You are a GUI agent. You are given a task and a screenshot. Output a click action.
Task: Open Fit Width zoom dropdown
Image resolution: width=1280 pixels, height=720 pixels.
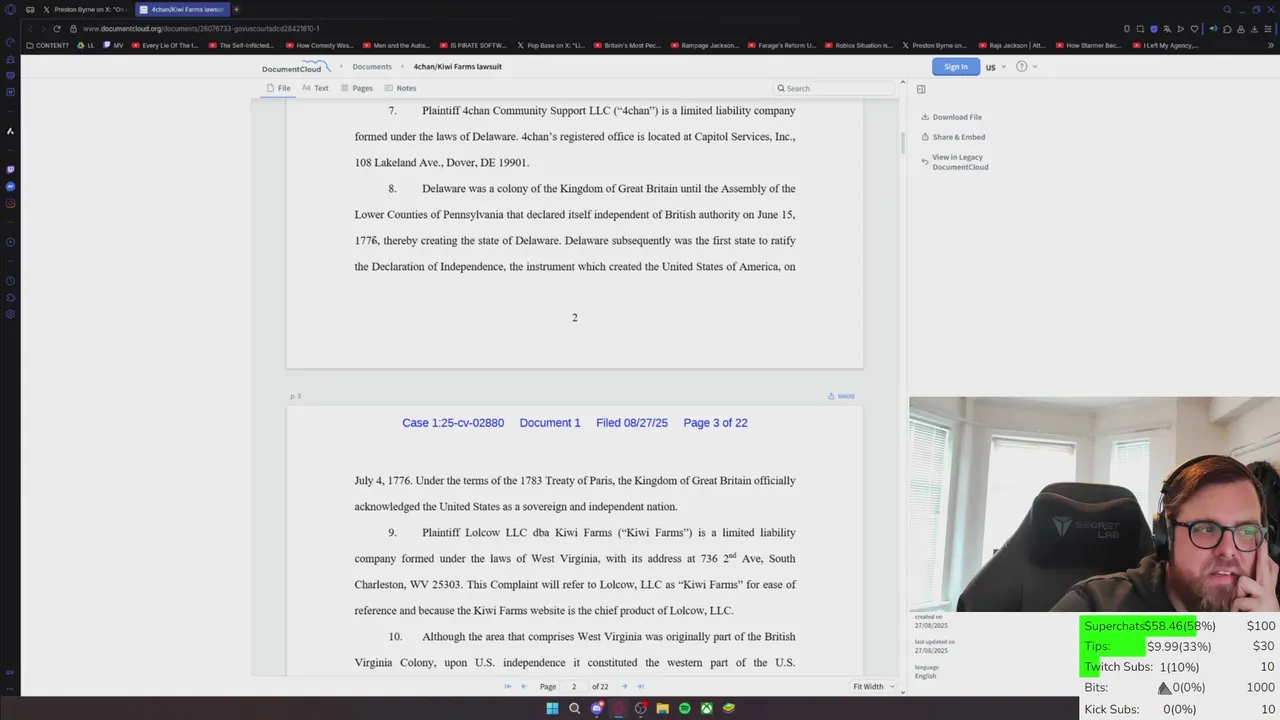tap(874, 686)
